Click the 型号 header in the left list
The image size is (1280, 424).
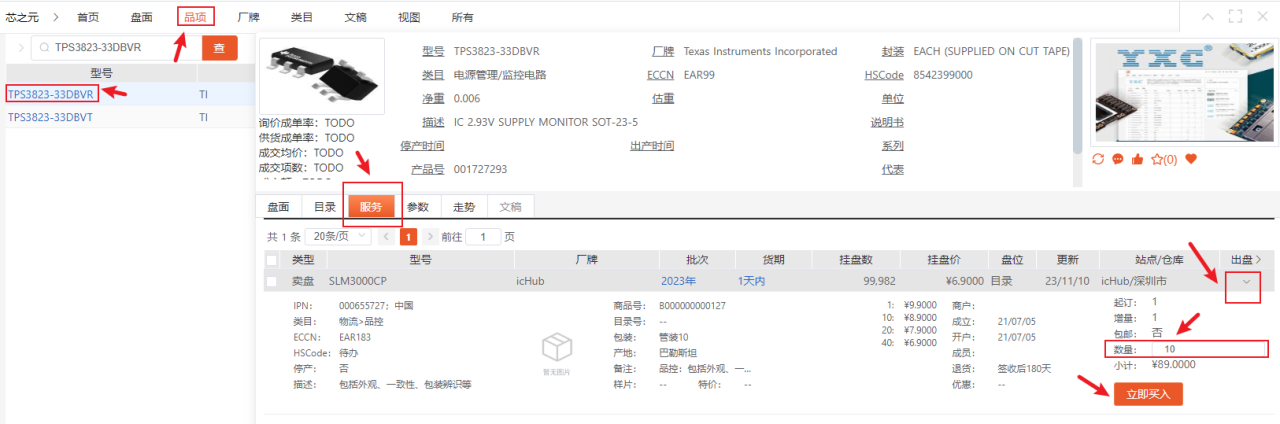click(x=101, y=73)
